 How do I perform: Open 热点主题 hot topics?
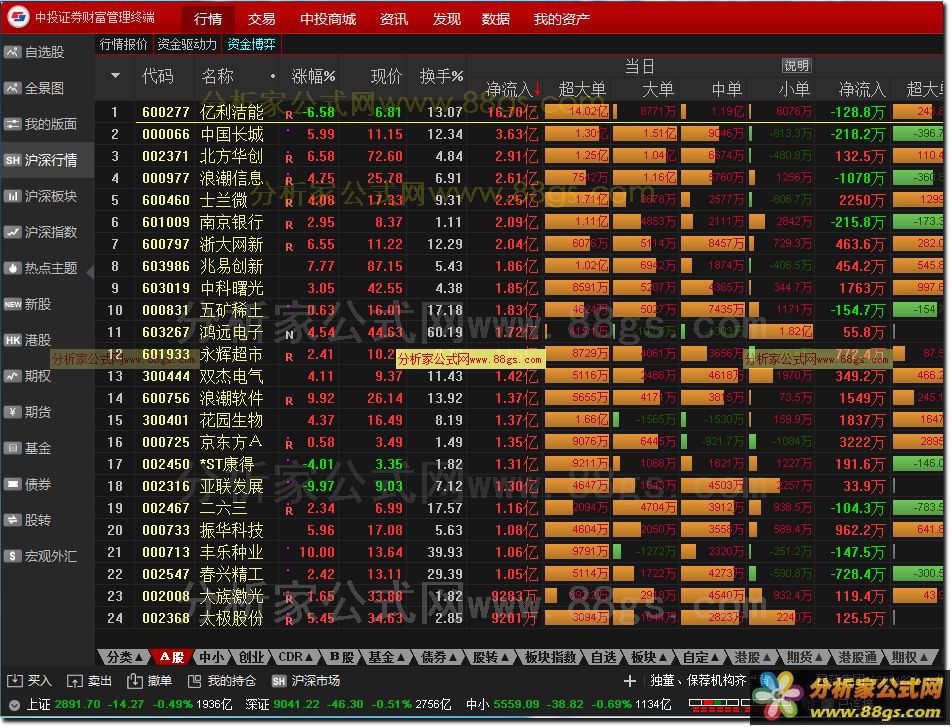[41, 268]
